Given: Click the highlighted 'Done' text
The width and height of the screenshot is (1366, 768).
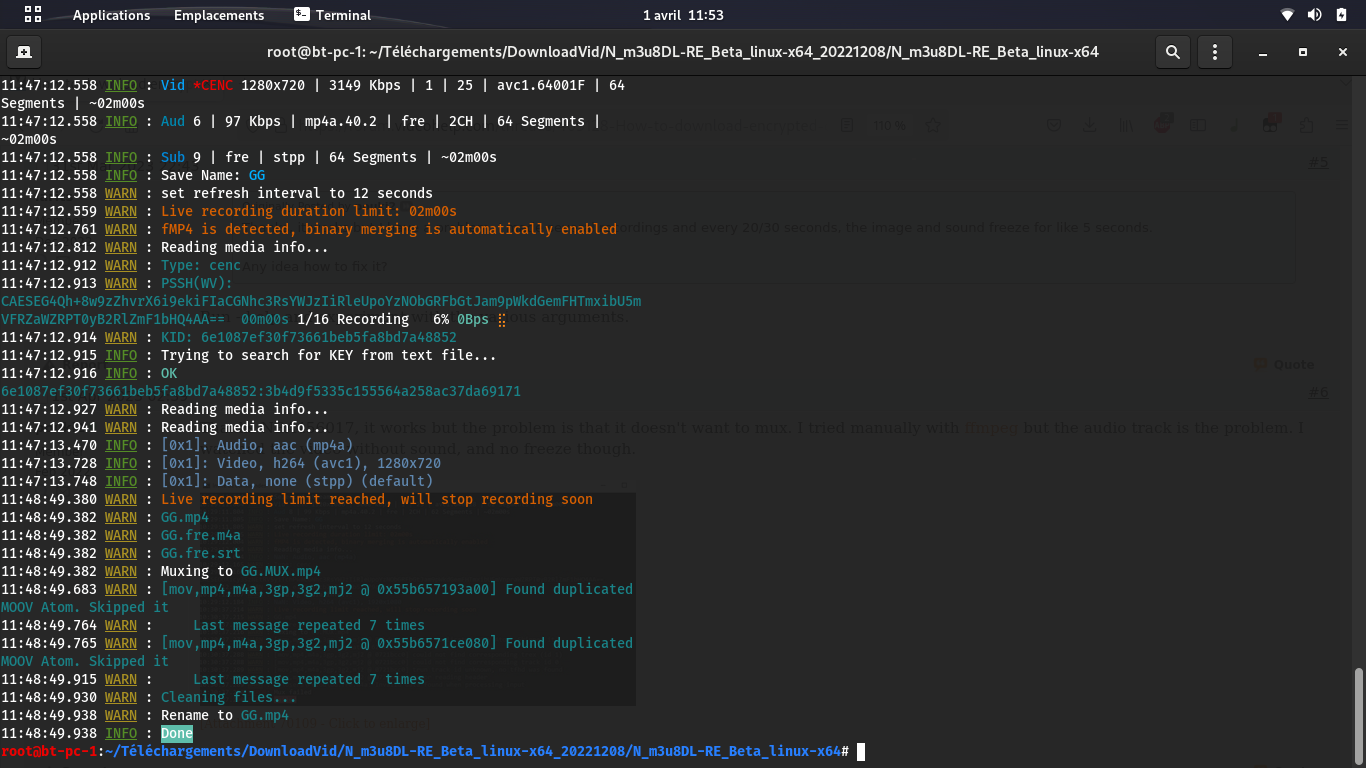Looking at the screenshot, I should [177, 733].
